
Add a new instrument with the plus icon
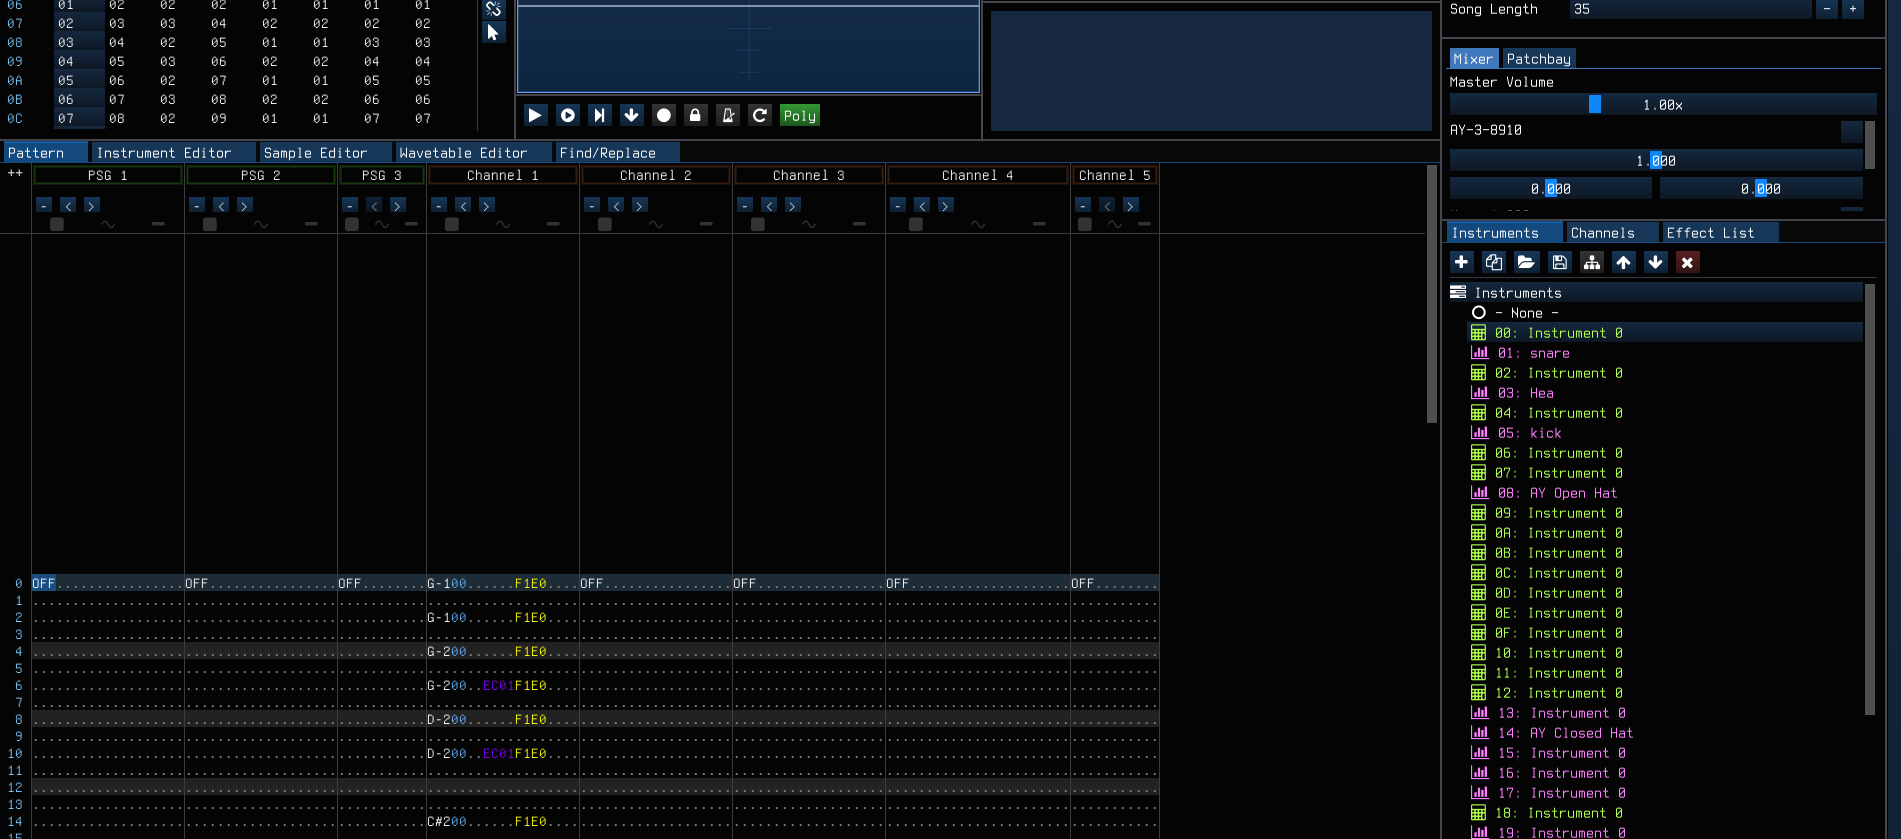click(1462, 262)
